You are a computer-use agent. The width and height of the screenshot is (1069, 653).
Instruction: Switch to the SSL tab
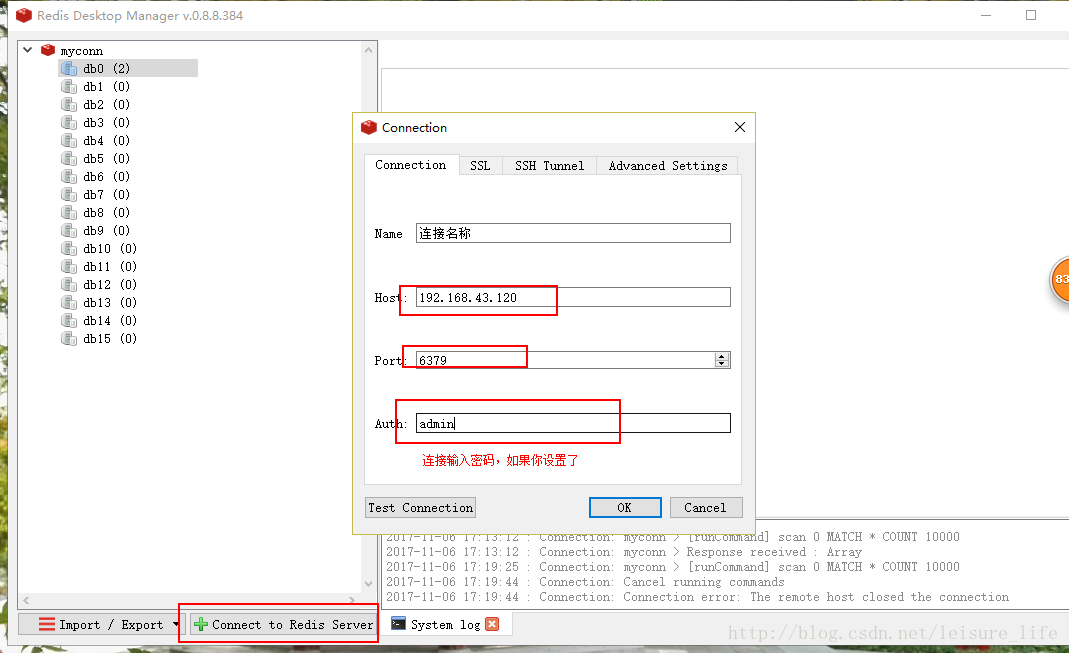(x=480, y=166)
